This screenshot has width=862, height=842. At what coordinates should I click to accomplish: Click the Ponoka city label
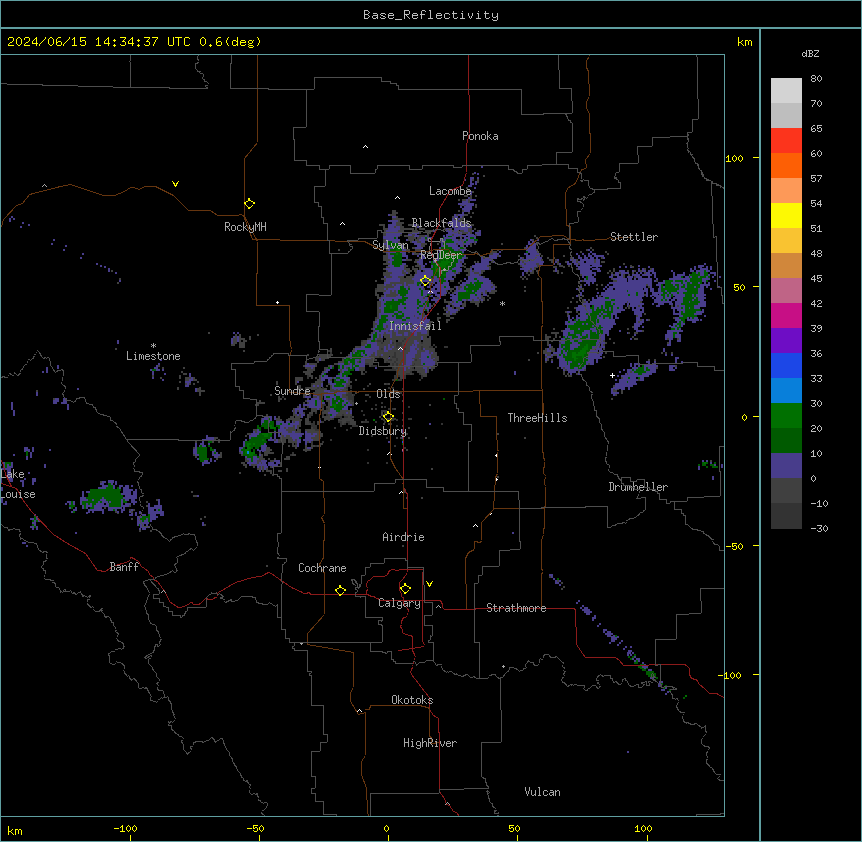pyautogui.click(x=480, y=136)
